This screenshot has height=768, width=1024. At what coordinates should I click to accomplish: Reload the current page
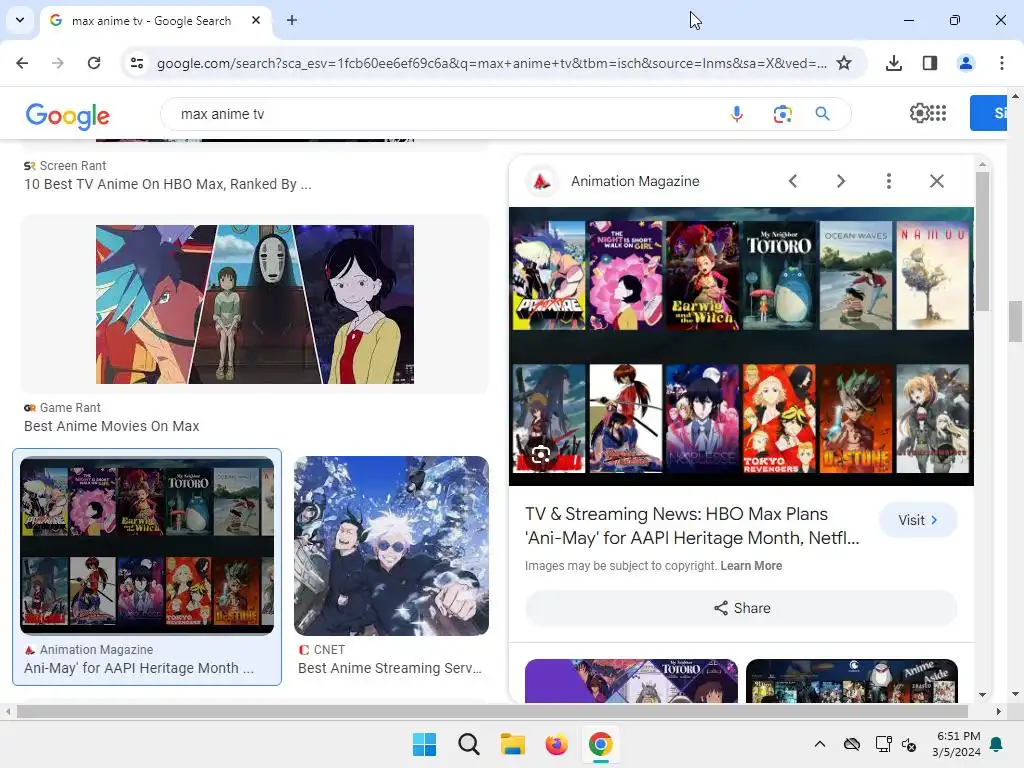[94, 63]
